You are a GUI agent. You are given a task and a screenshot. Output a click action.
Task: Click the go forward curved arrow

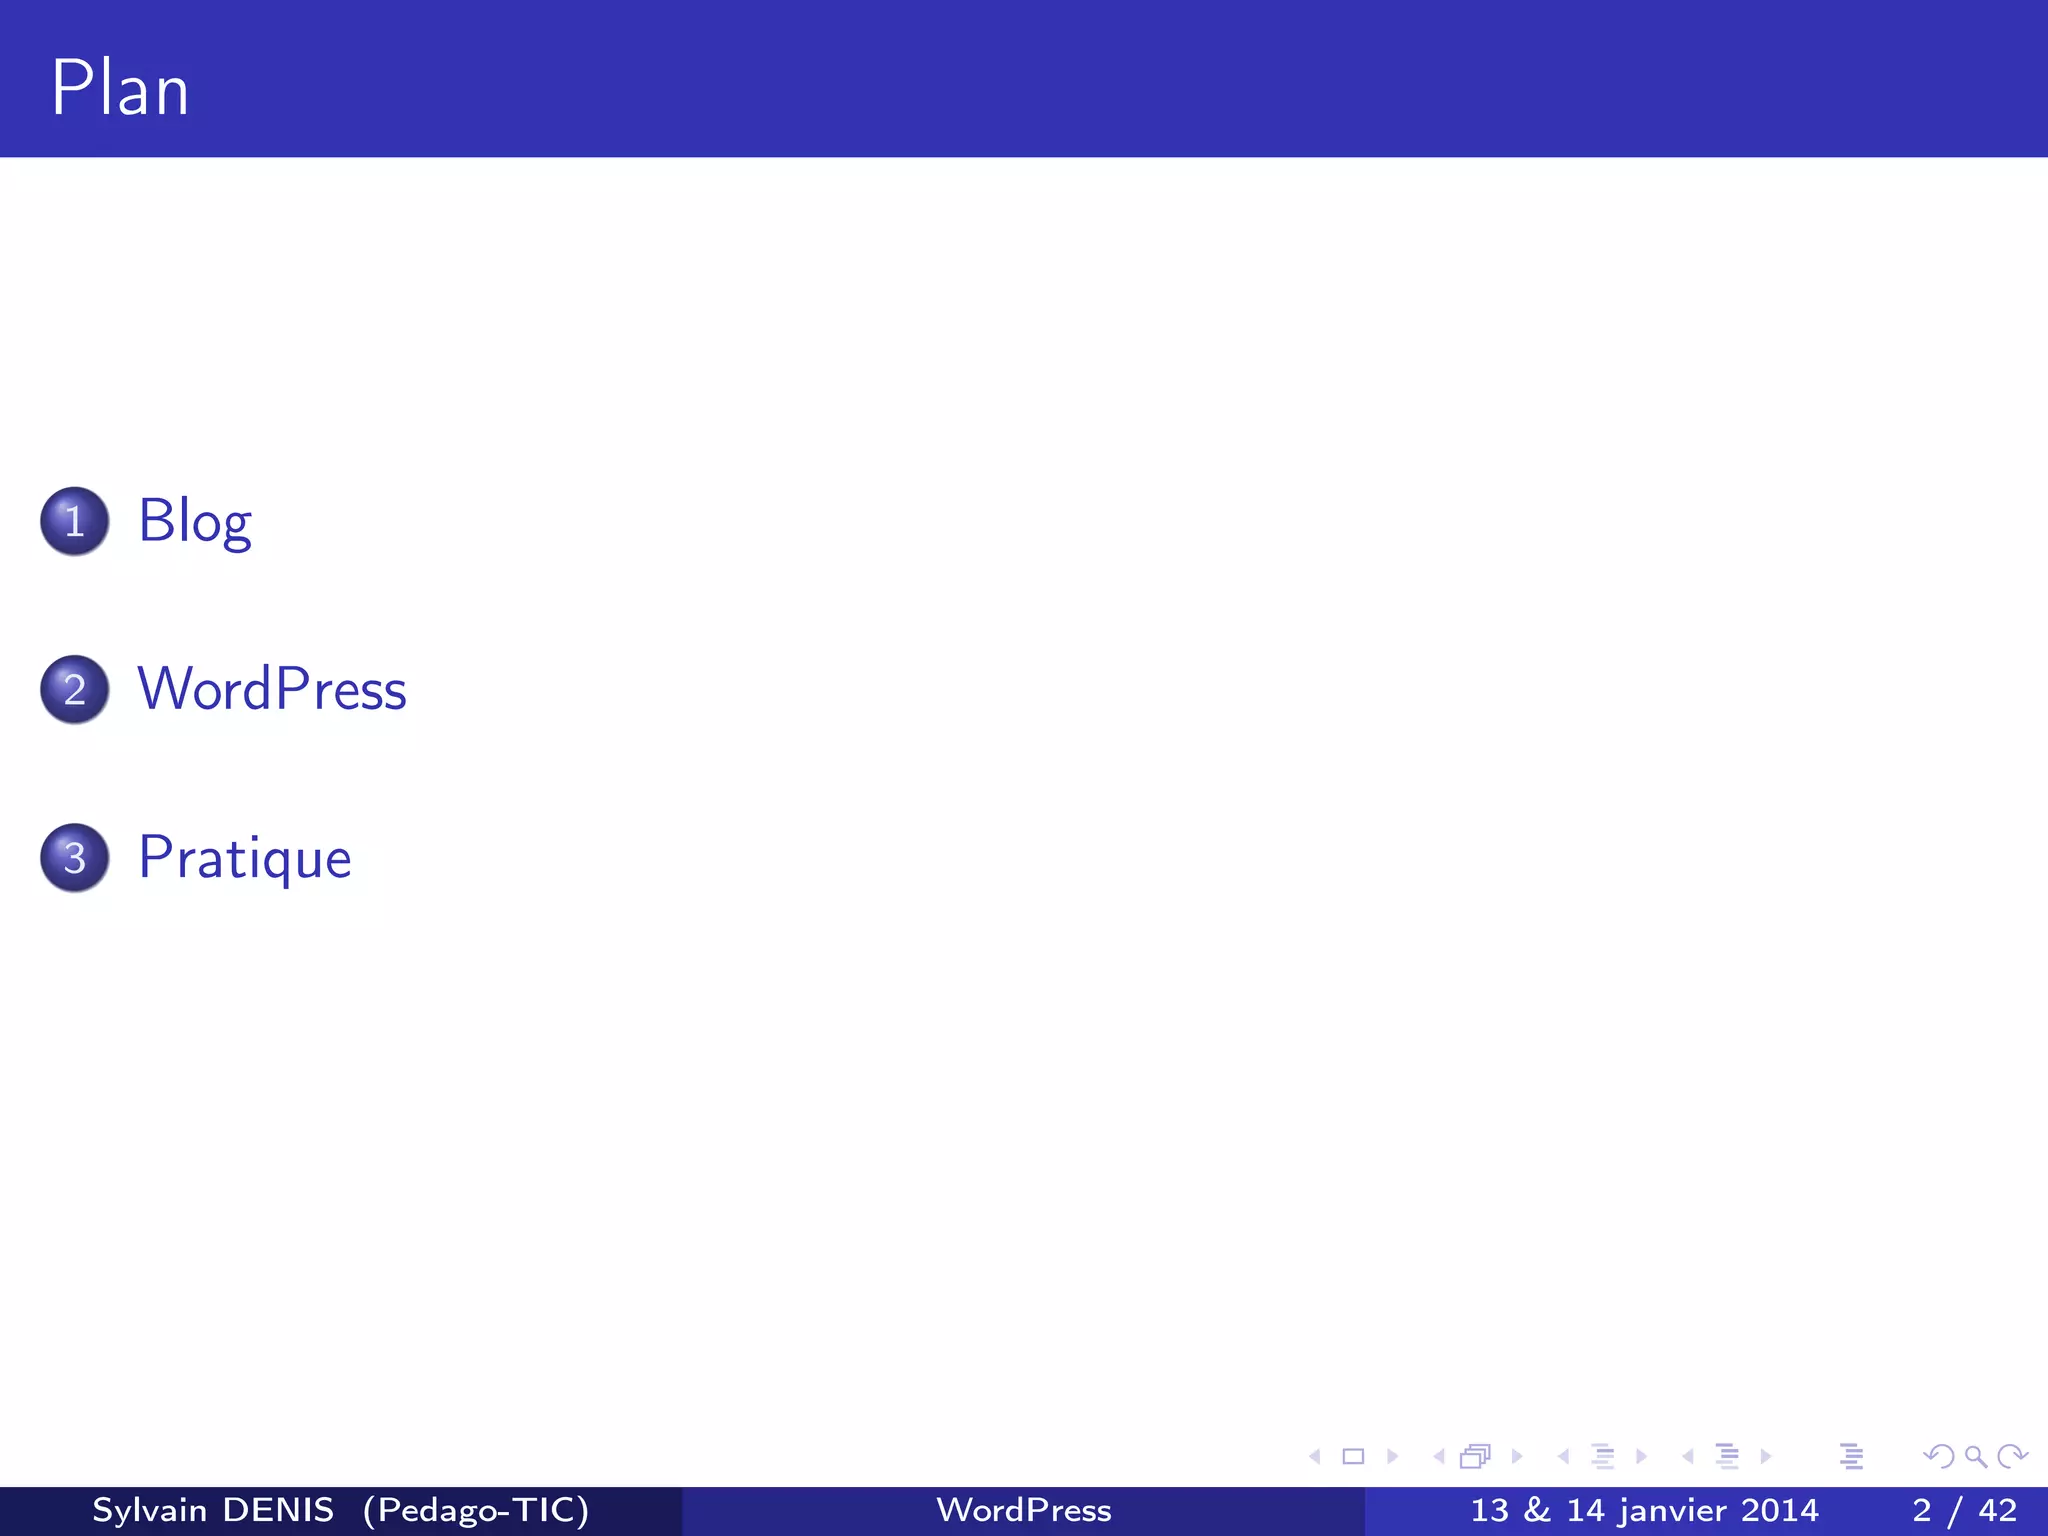click(2012, 1457)
